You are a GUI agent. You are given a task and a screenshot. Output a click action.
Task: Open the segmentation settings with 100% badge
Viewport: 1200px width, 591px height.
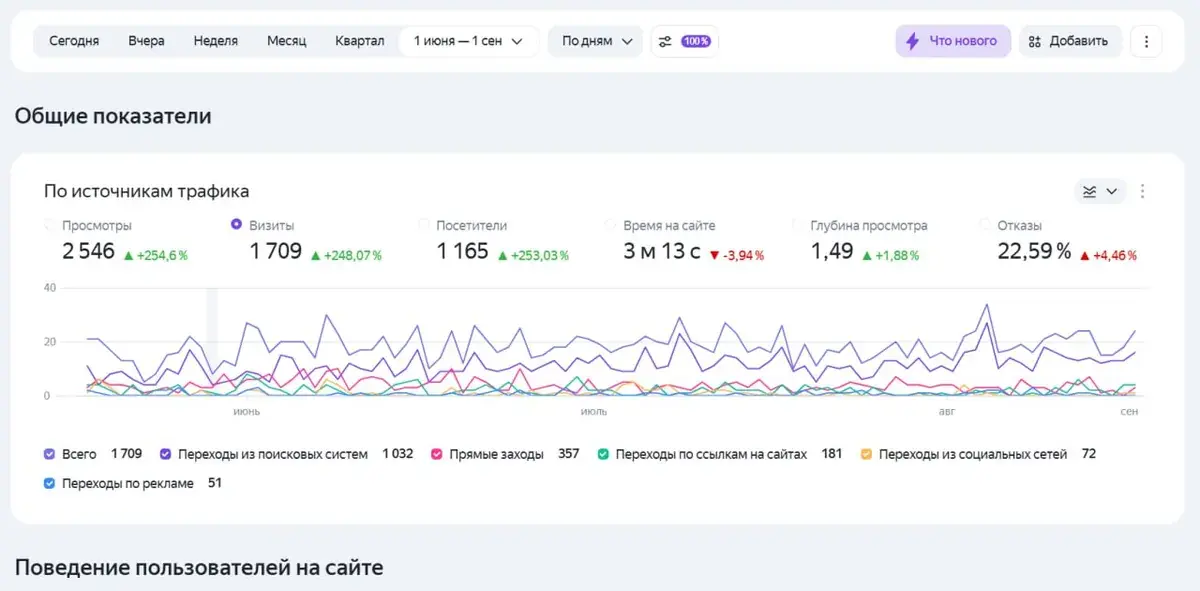[685, 41]
